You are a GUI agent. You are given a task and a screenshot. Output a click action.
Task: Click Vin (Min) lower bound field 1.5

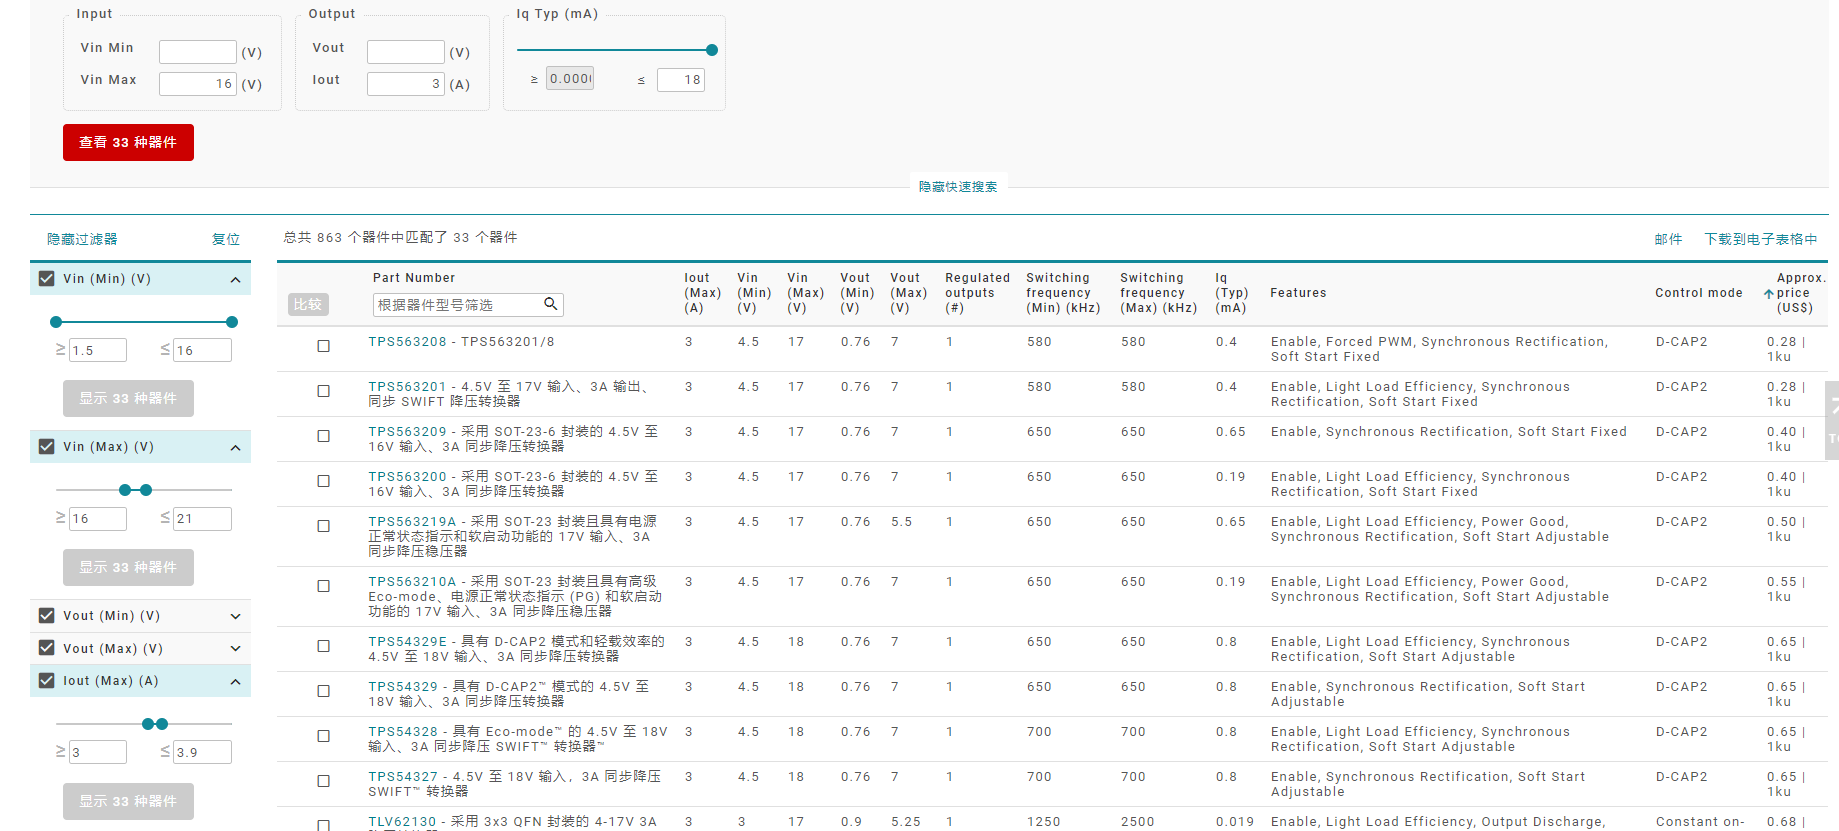(98, 350)
